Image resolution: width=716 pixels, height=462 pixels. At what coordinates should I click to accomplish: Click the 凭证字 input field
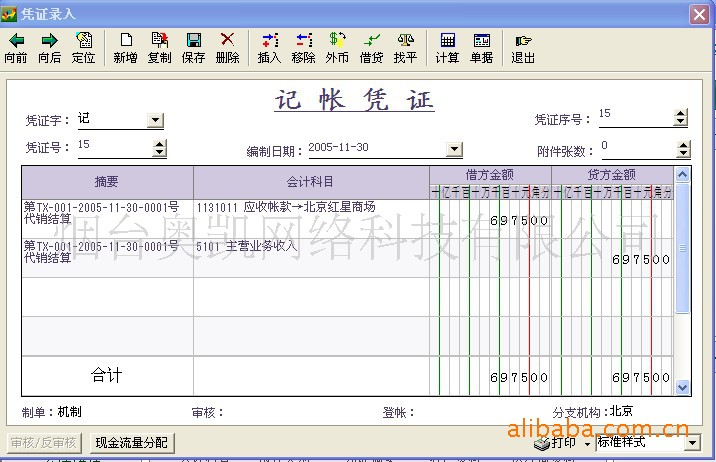pos(112,120)
